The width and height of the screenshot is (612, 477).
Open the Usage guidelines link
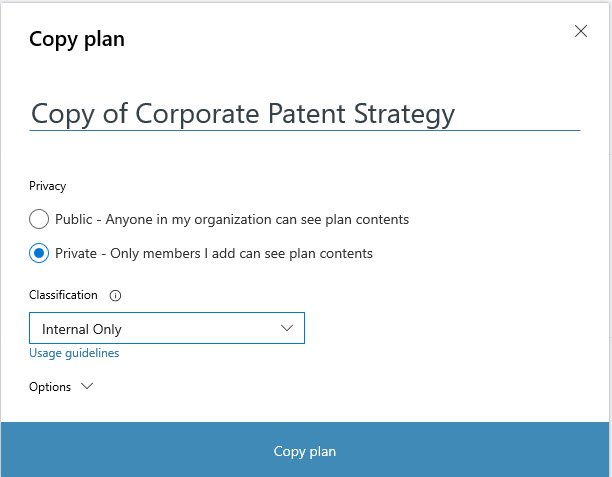[74, 353]
